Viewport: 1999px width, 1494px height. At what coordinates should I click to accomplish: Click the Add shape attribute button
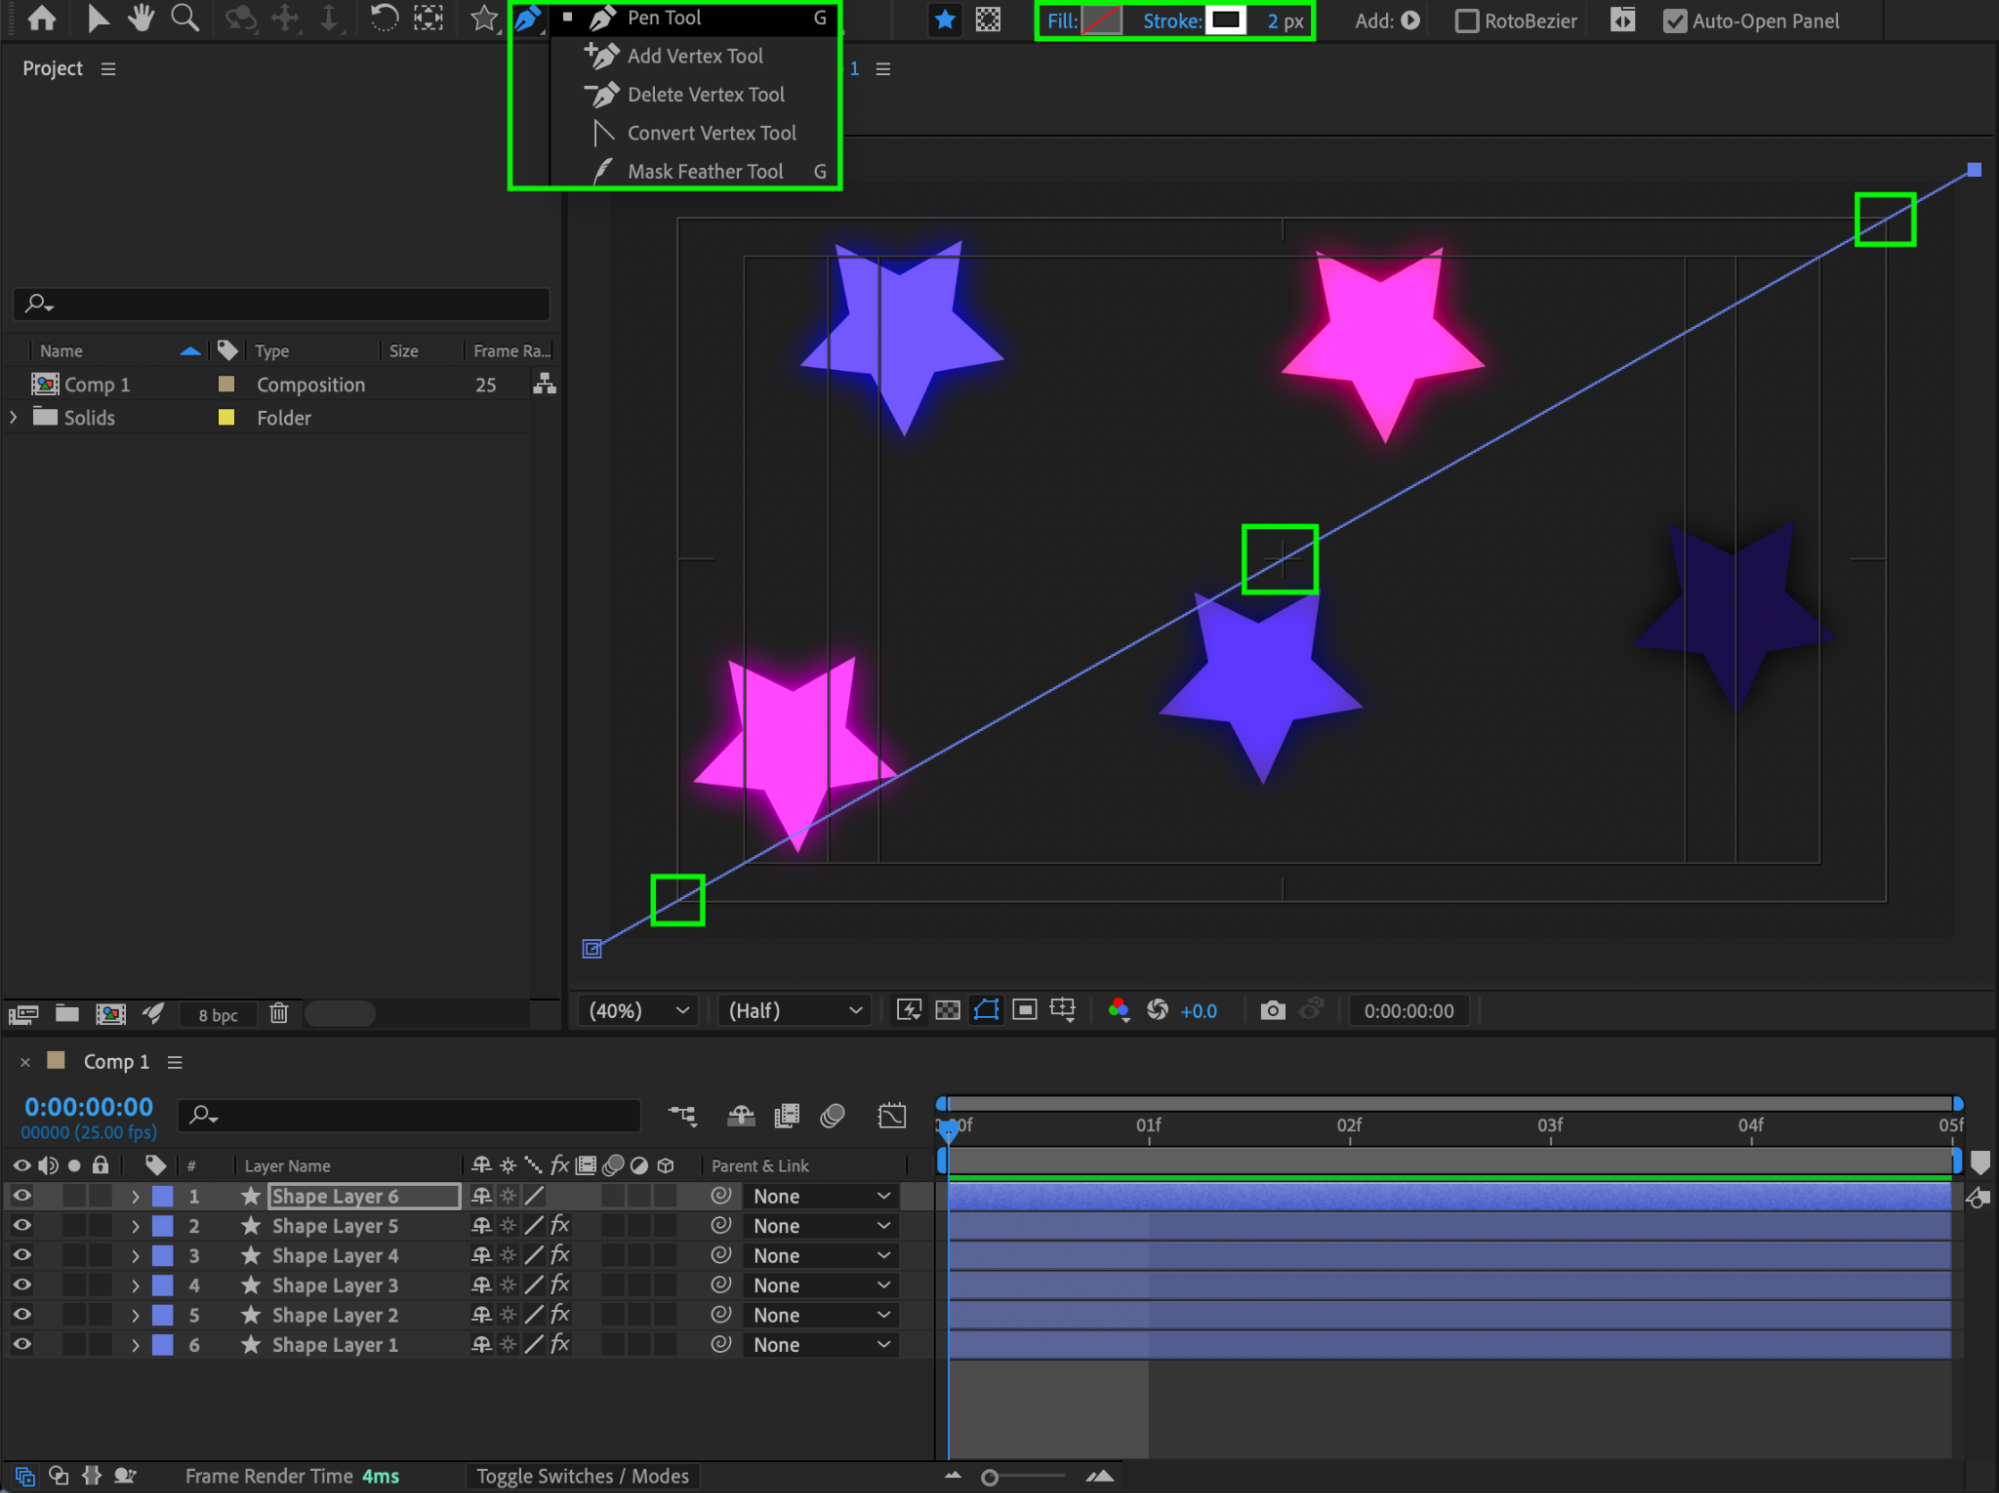(x=1410, y=21)
